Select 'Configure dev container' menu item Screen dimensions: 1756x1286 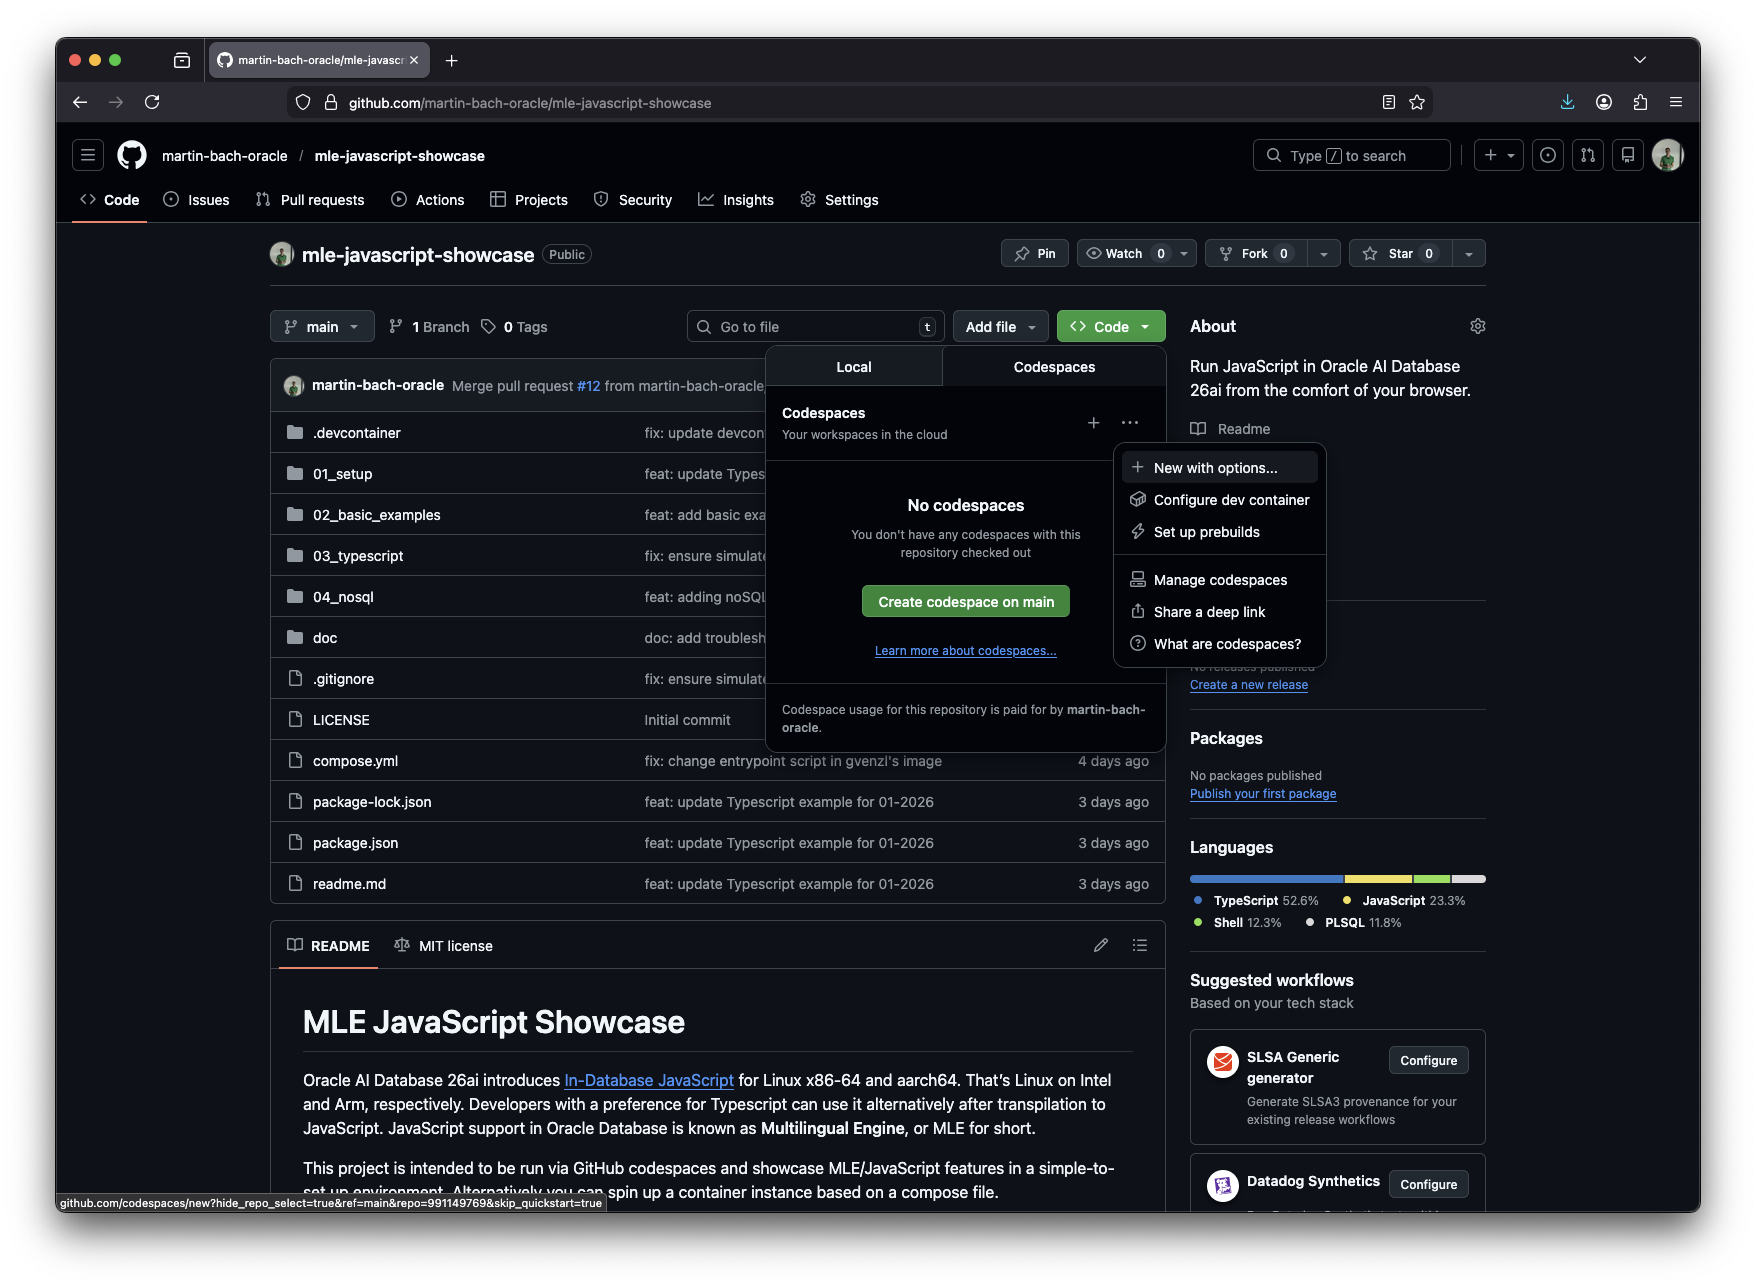[1230, 500]
